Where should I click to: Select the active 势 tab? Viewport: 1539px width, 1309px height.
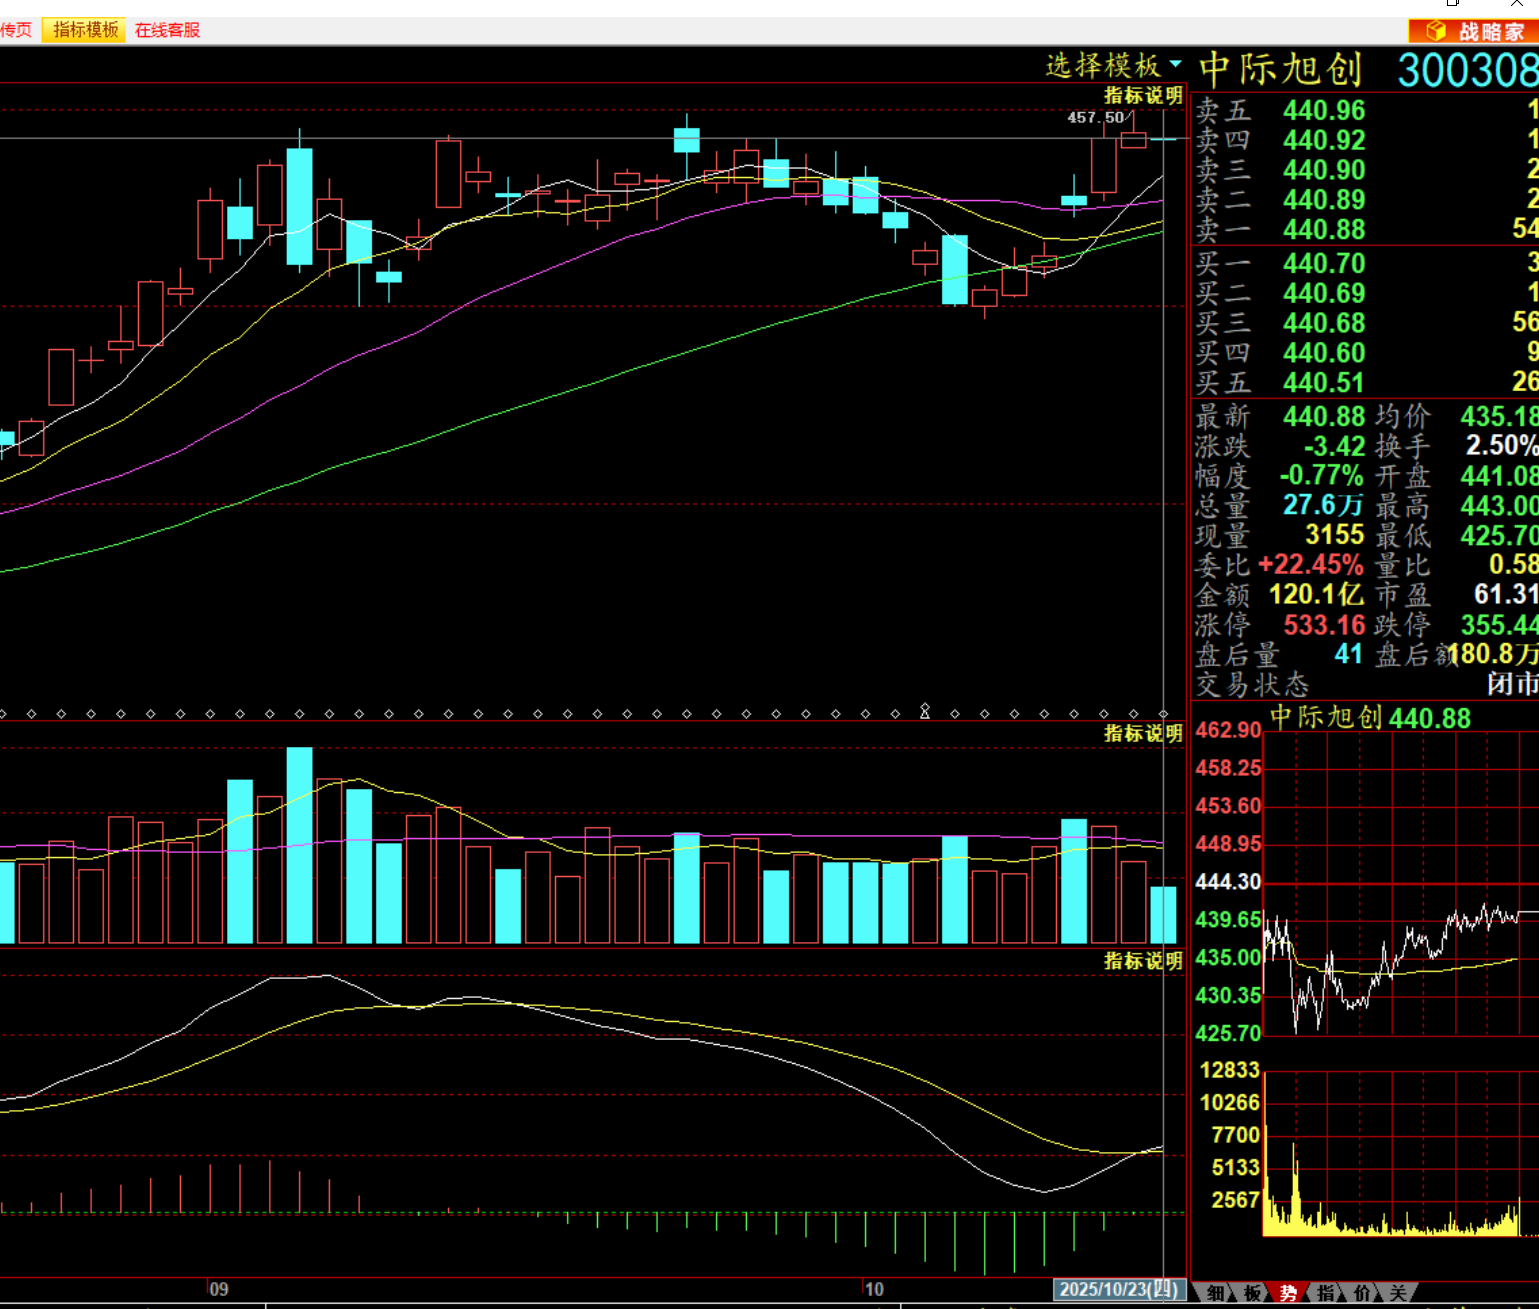pyautogui.click(x=1289, y=1293)
